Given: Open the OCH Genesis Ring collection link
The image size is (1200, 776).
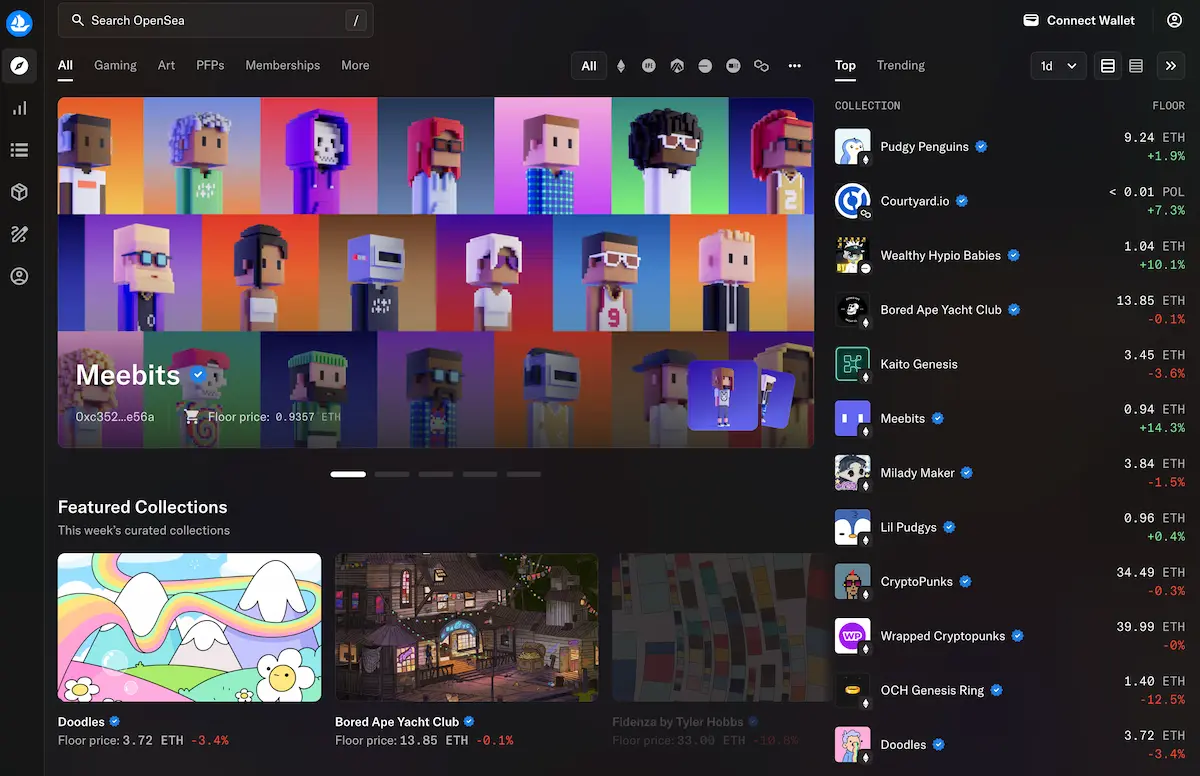Looking at the screenshot, I should 933,691.
